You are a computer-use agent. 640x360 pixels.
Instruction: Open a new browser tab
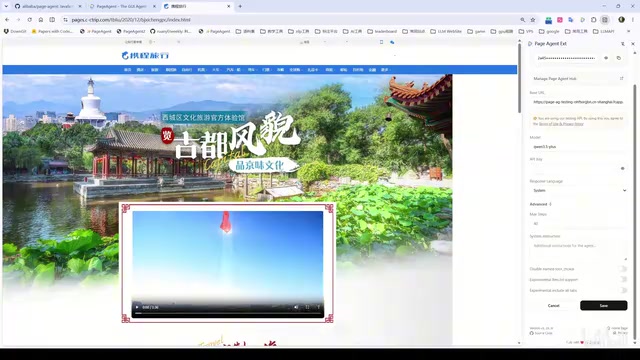tap(240, 6)
